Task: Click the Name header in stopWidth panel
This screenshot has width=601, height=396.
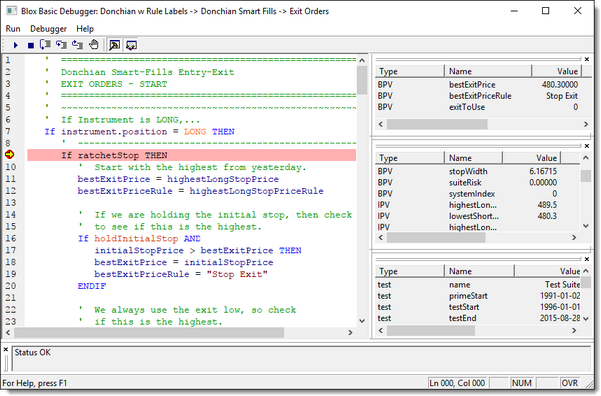Action: (473, 158)
